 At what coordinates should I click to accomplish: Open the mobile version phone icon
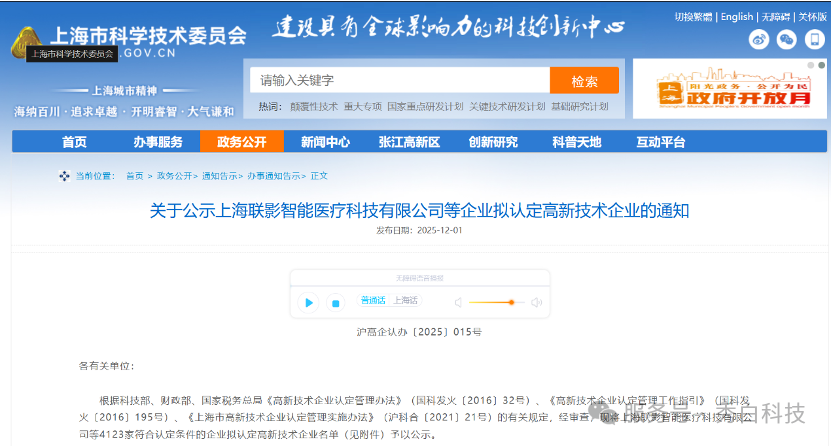[x=814, y=39]
